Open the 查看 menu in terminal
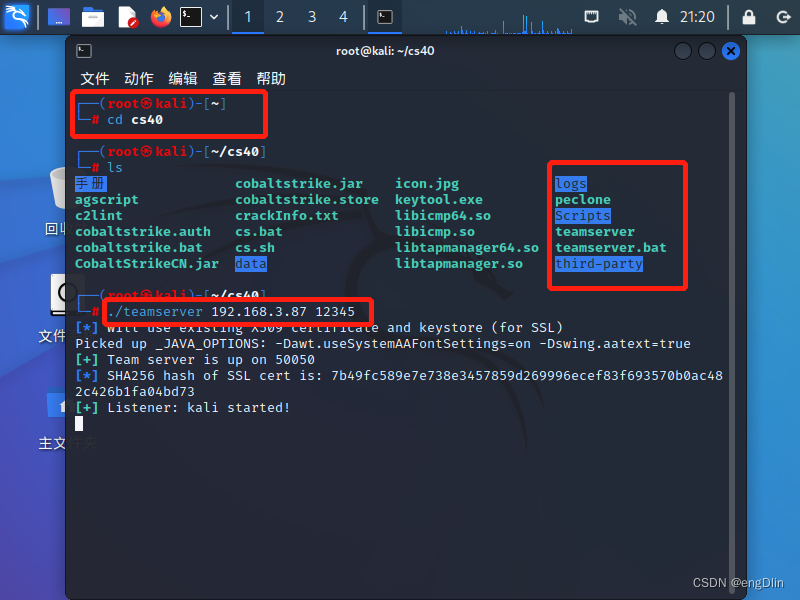Viewport: 800px width, 600px height. (227, 79)
